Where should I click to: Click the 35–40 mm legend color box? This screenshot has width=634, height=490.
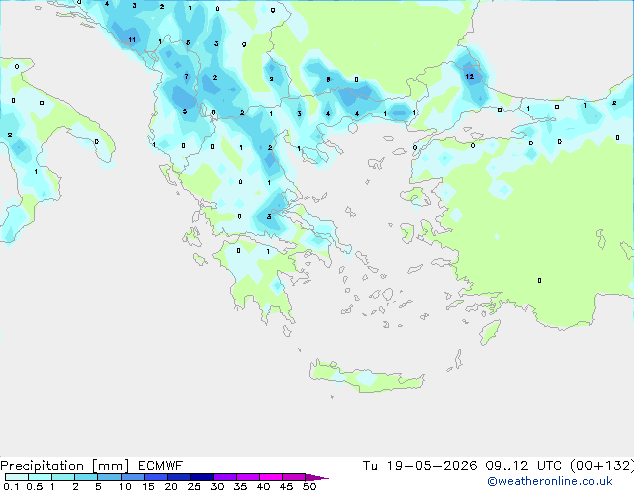tap(248, 477)
